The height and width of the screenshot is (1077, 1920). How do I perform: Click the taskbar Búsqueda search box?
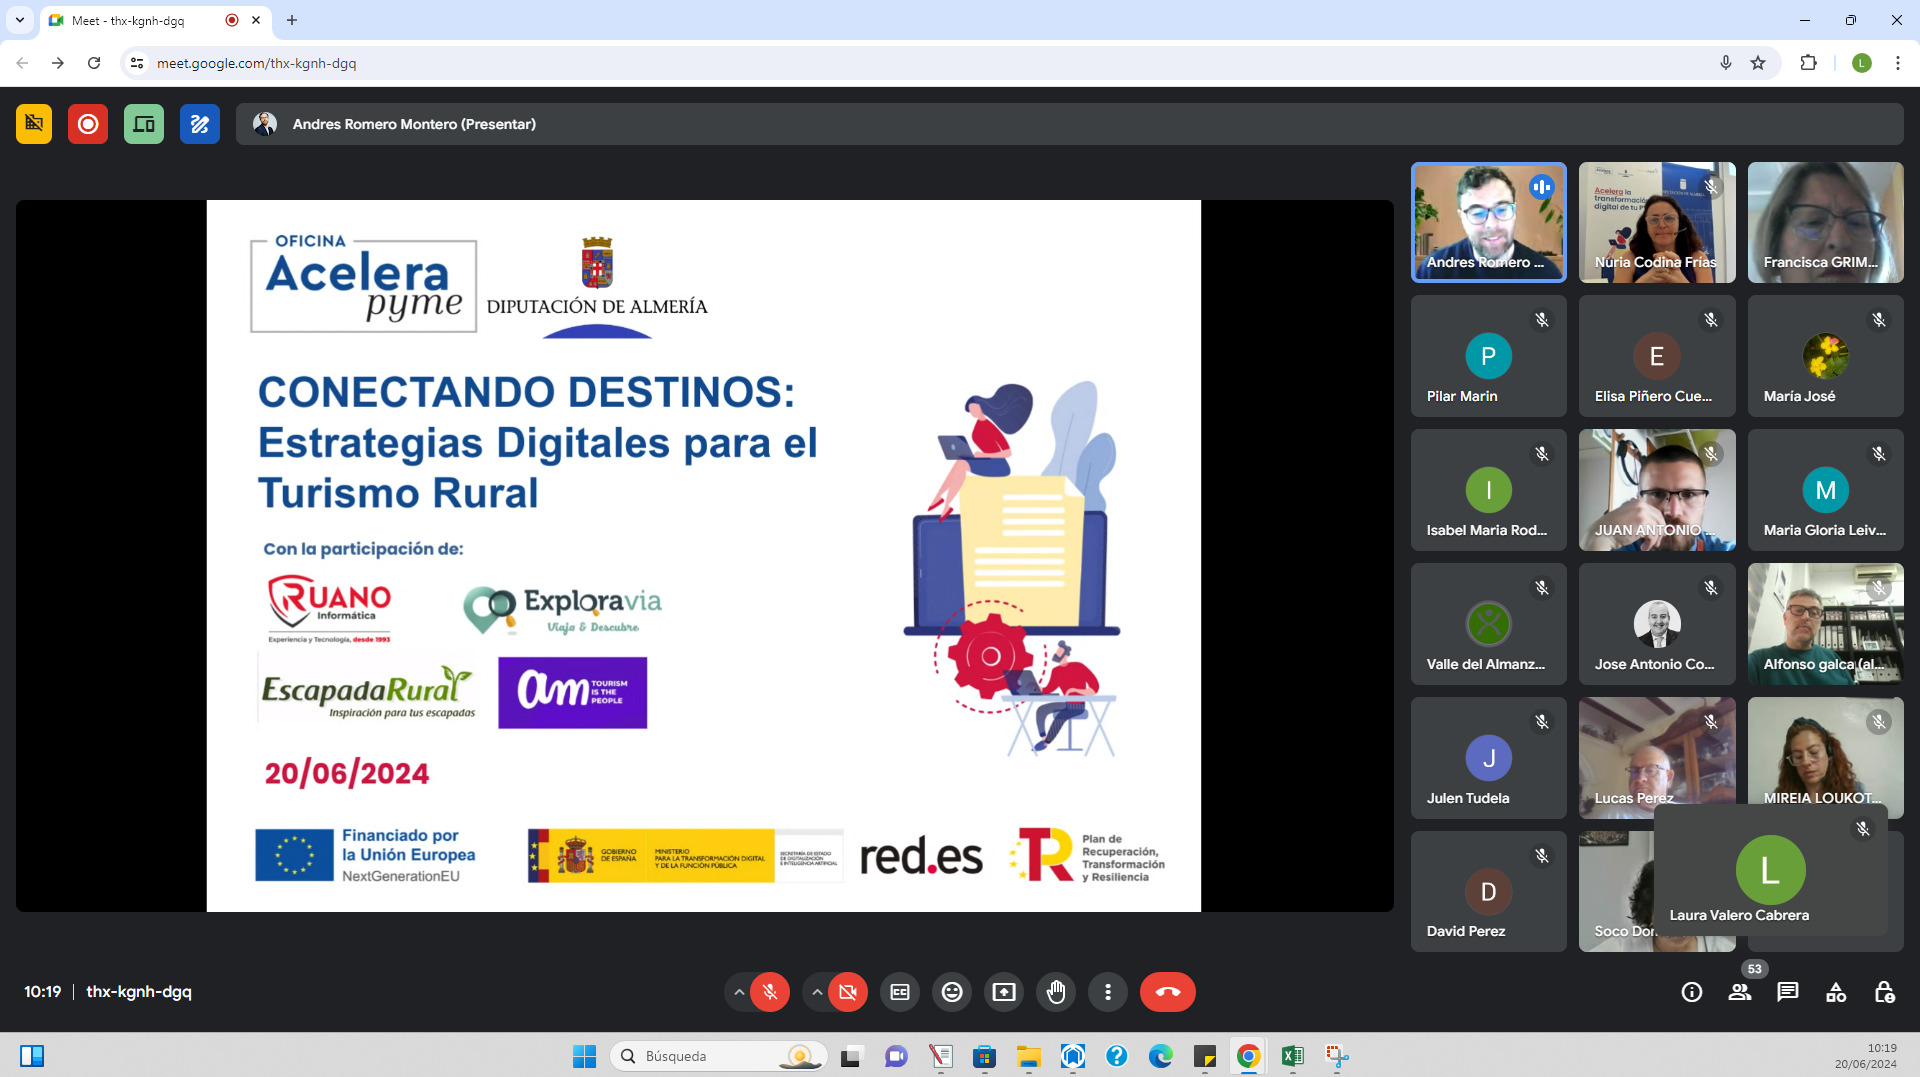click(719, 1056)
